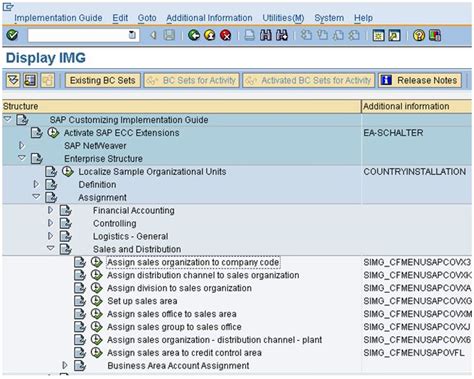Open documentation icon for Assign division to sales organization
The image size is (474, 379).
pyautogui.click(x=80, y=288)
